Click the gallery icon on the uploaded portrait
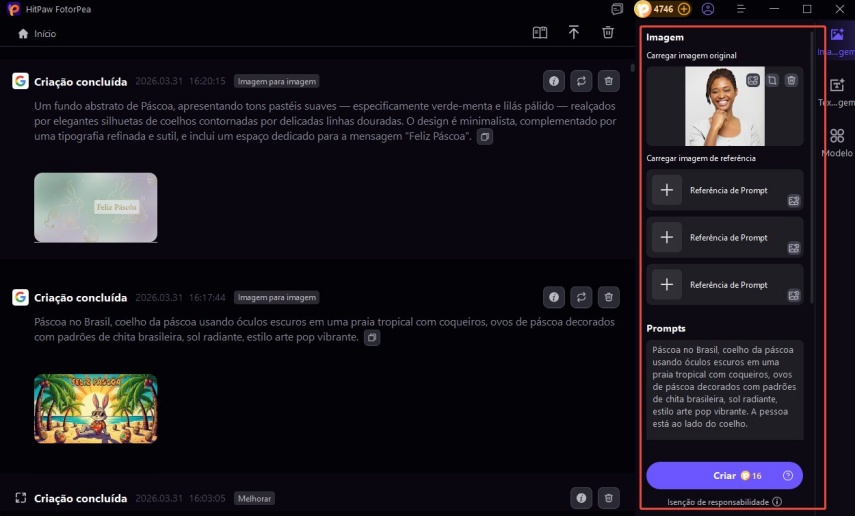 tap(752, 81)
